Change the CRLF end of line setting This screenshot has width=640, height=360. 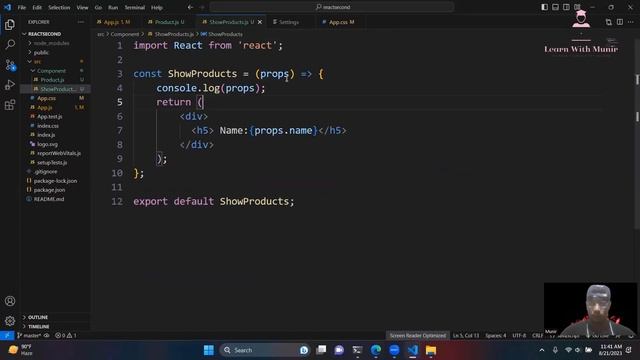pos(537,336)
